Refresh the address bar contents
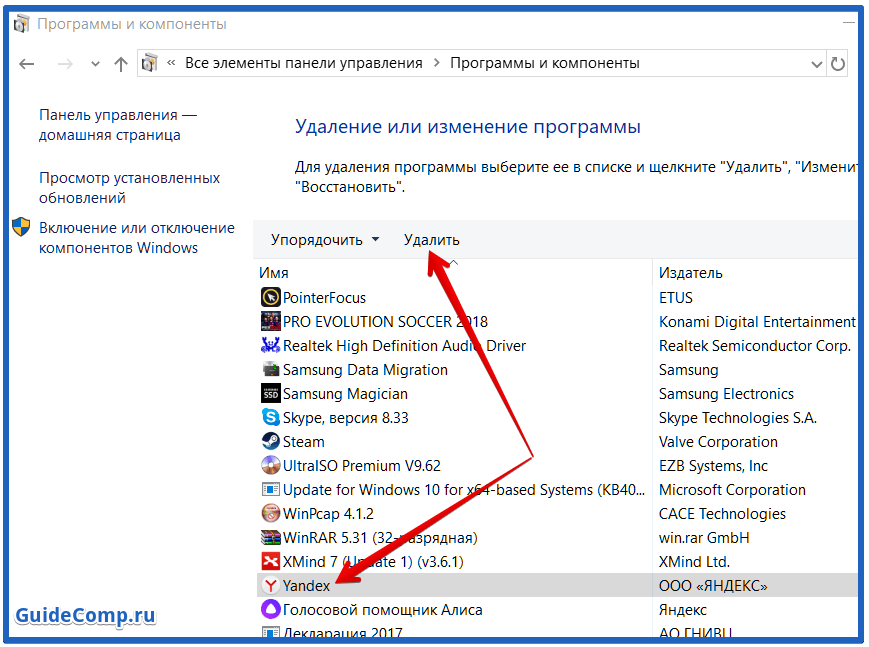Viewport: 869px width, 647px height. click(x=838, y=64)
